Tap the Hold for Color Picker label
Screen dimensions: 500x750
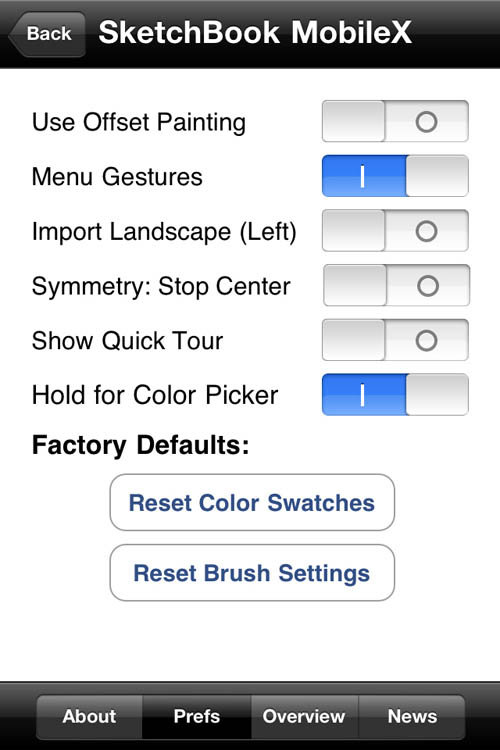coord(155,396)
